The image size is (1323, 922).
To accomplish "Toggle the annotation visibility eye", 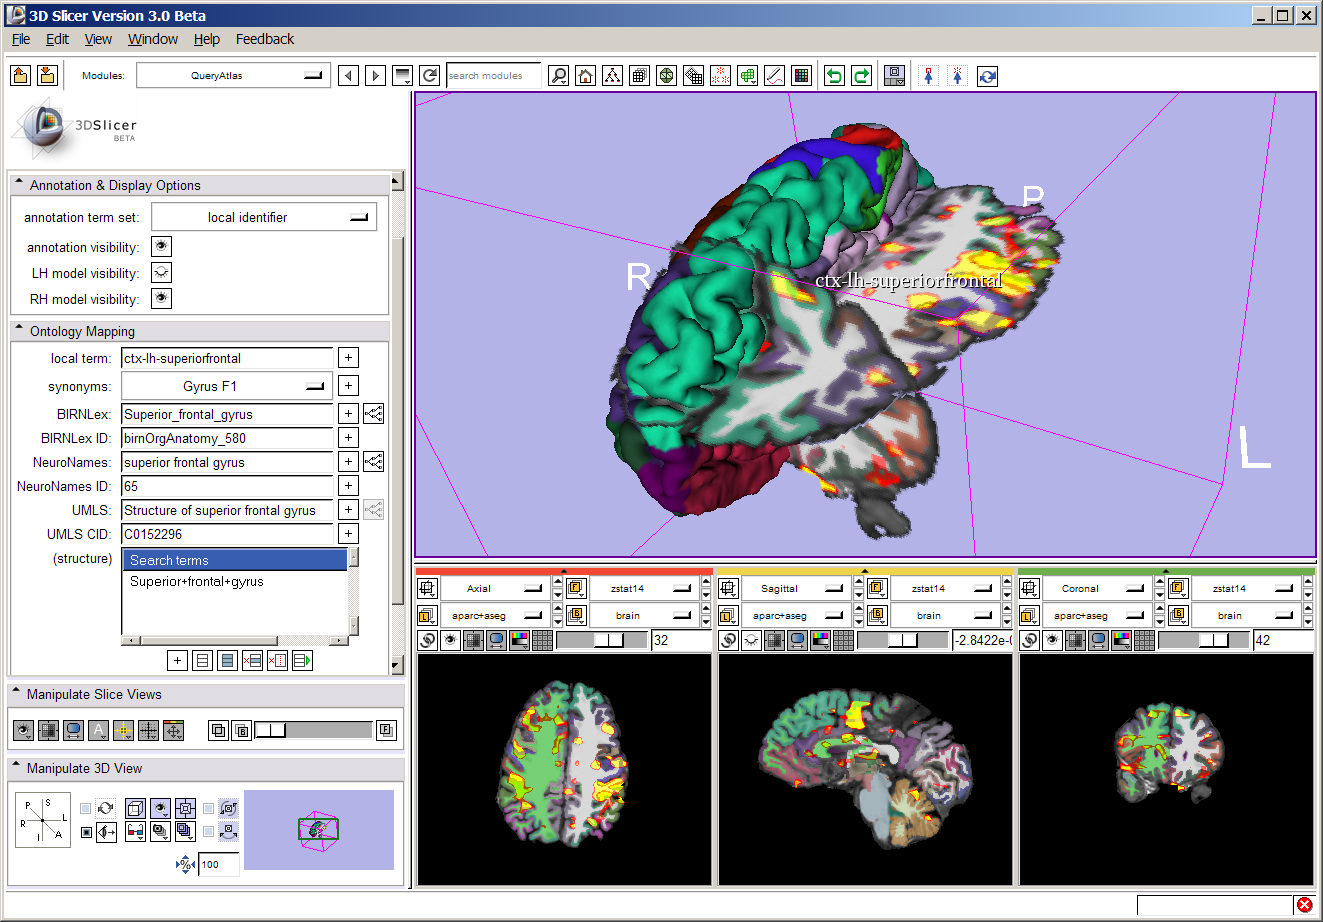I will pos(161,247).
